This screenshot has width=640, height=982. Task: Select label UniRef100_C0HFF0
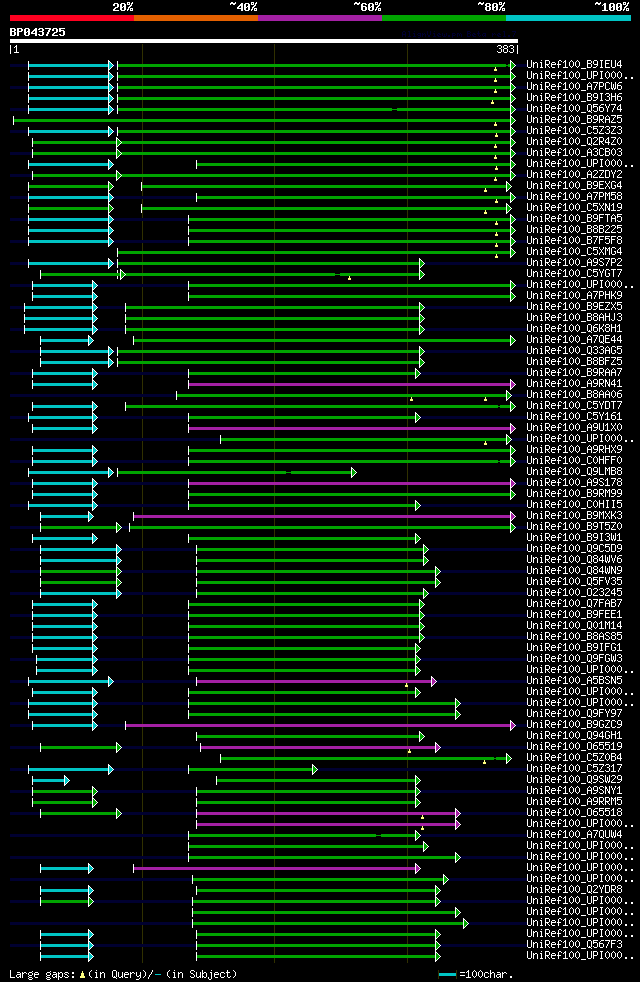pyautogui.click(x=574, y=461)
